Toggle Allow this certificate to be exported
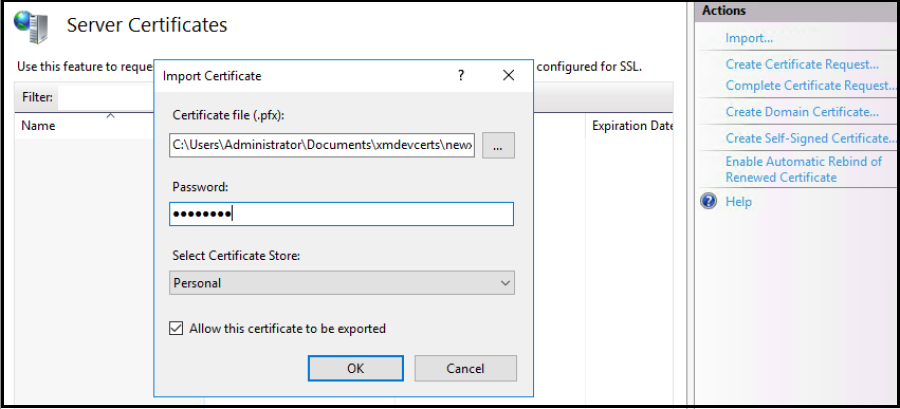The image size is (900, 409). pos(177,329)
